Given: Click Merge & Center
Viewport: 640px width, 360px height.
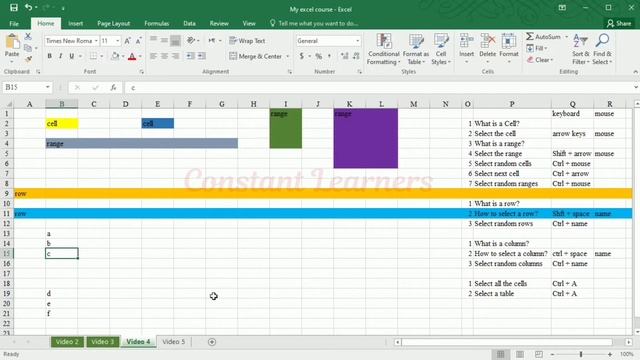Looking at the screenshot, I should [x=256, y=56].
